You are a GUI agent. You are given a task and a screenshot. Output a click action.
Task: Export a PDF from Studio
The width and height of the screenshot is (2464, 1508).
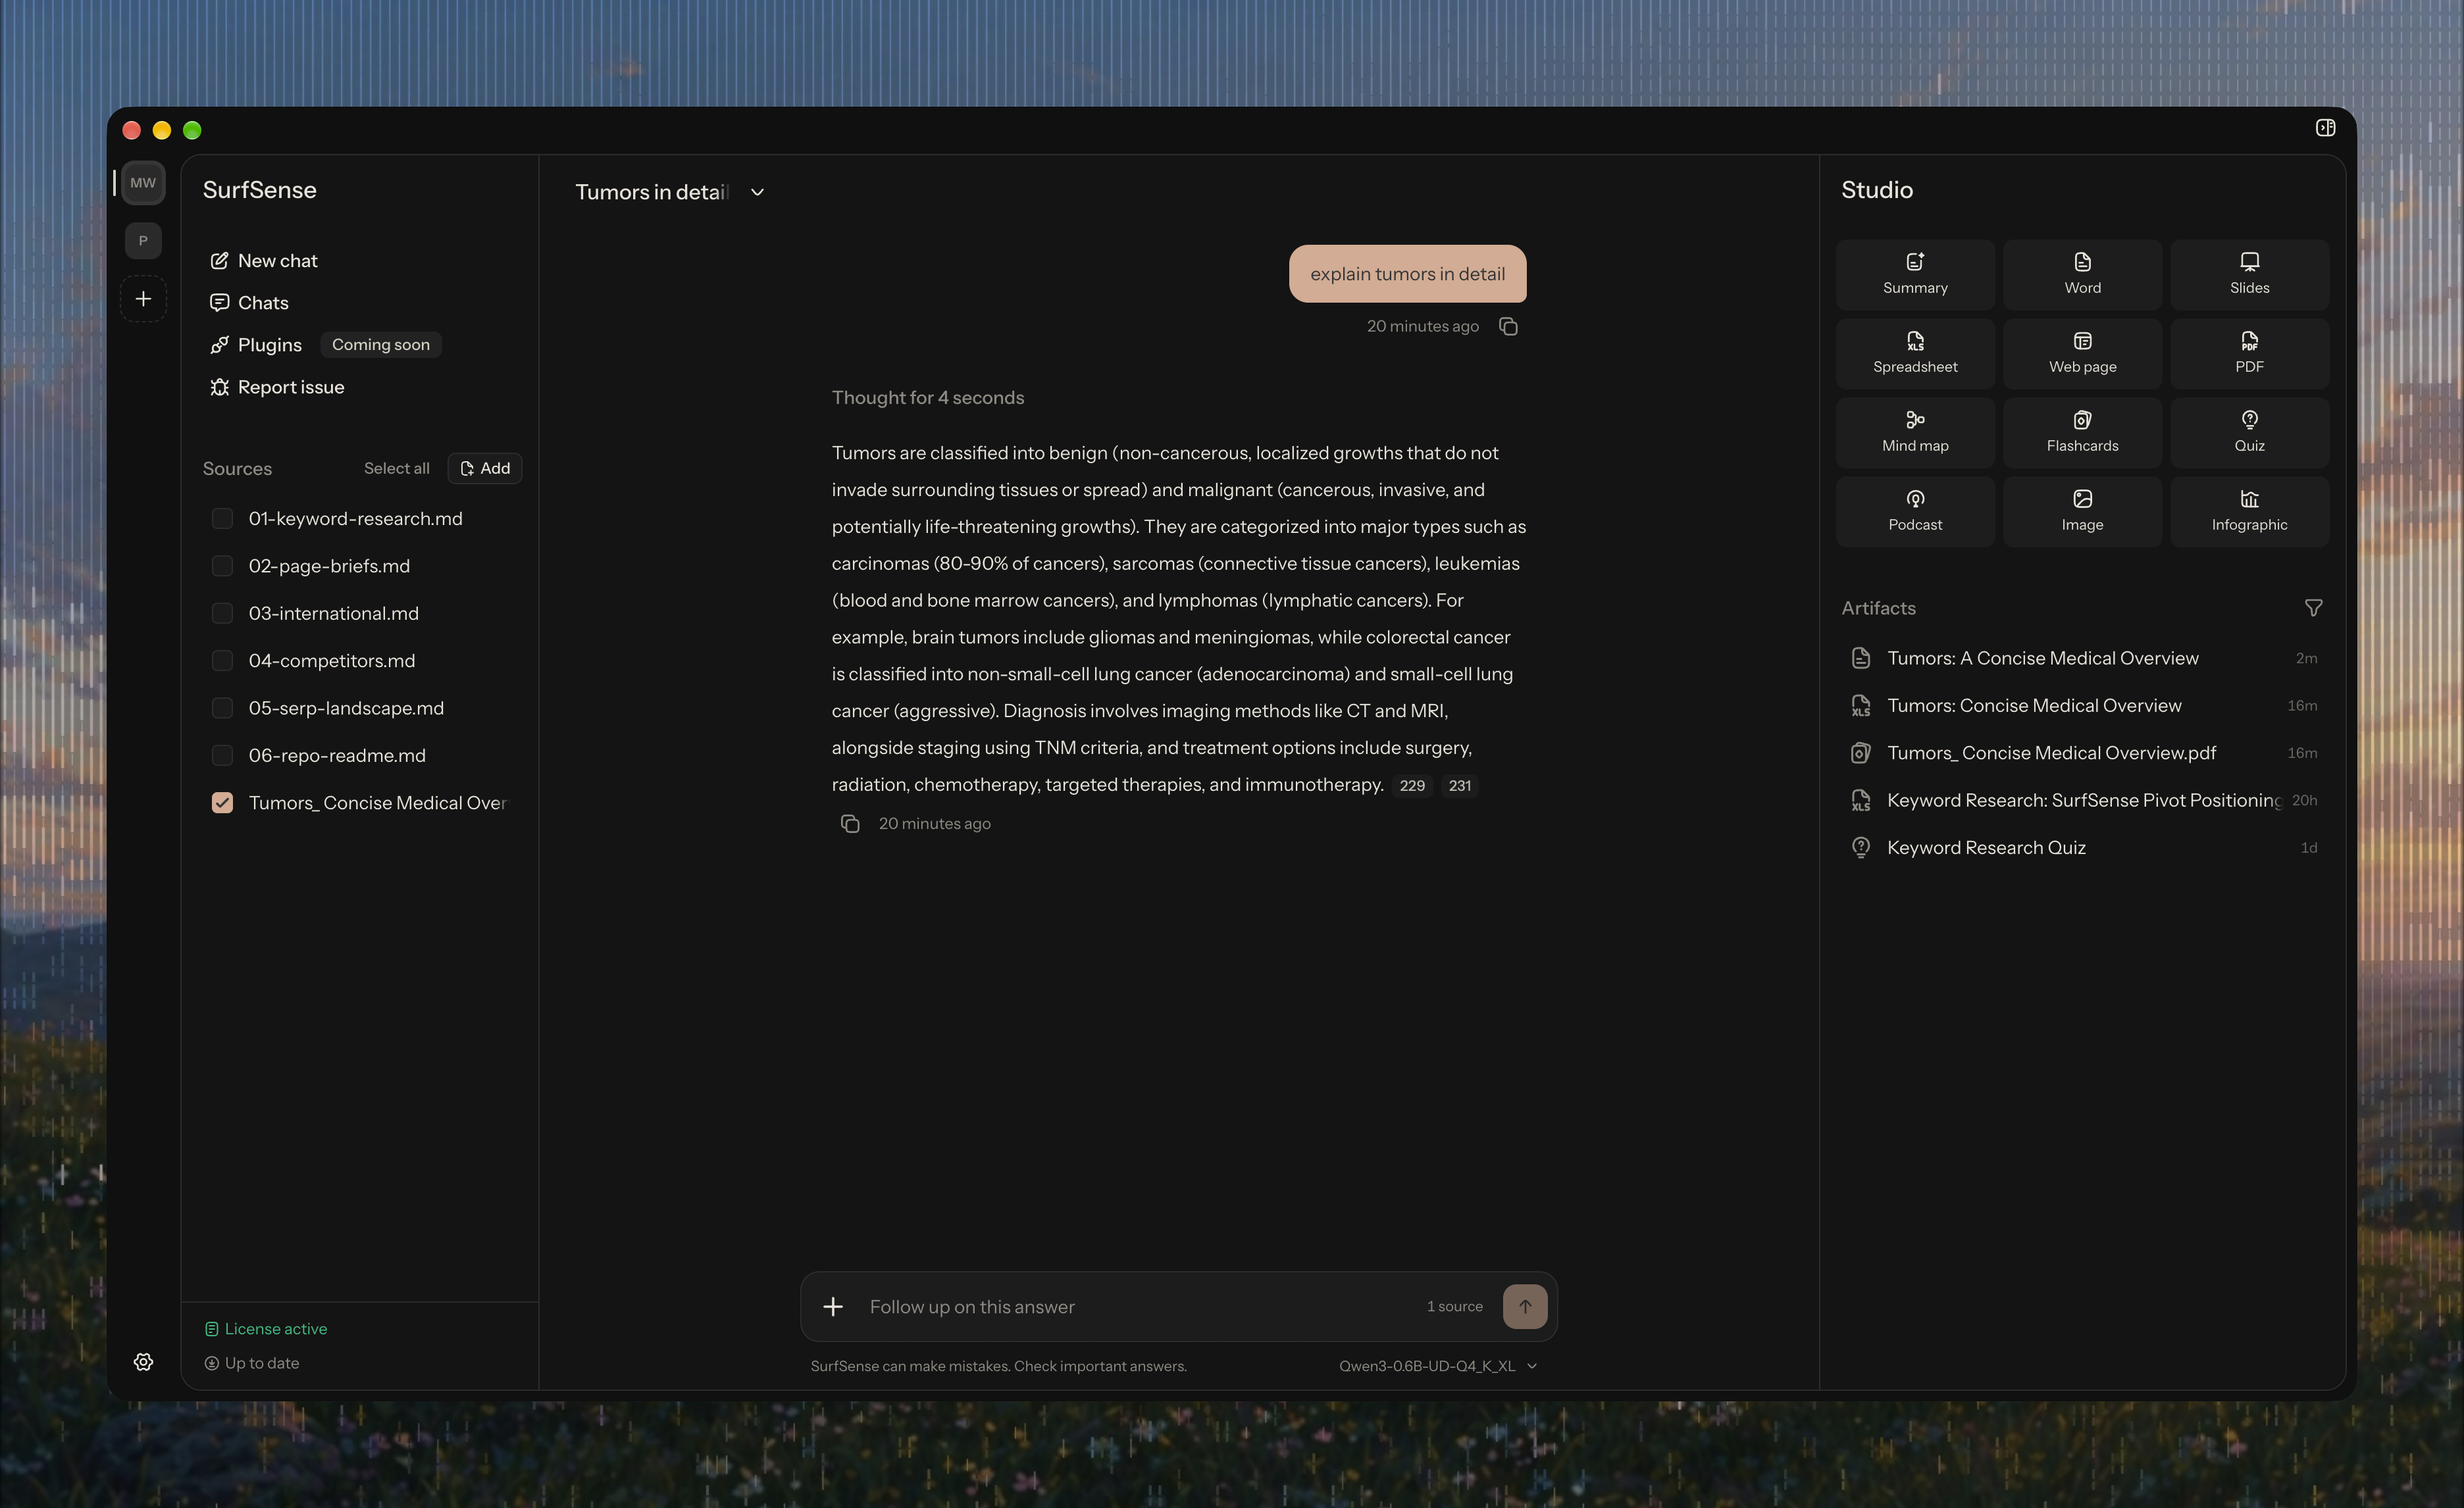(2249, 353)
